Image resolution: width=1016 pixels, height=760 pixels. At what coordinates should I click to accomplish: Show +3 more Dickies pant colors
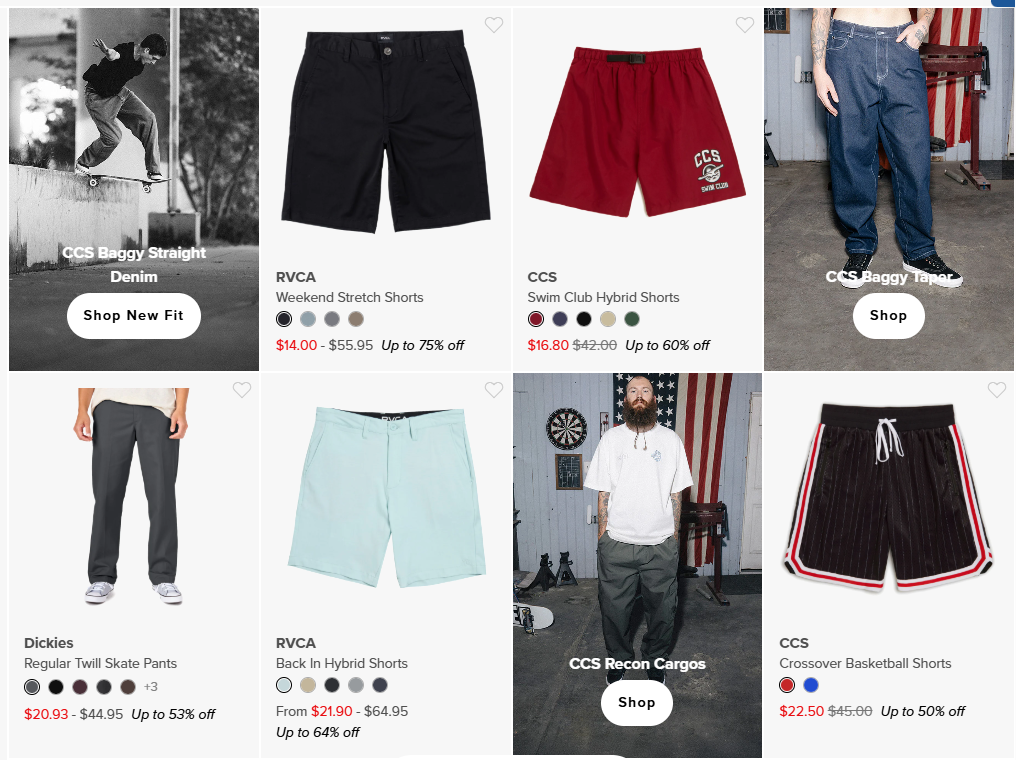[150, 687]
